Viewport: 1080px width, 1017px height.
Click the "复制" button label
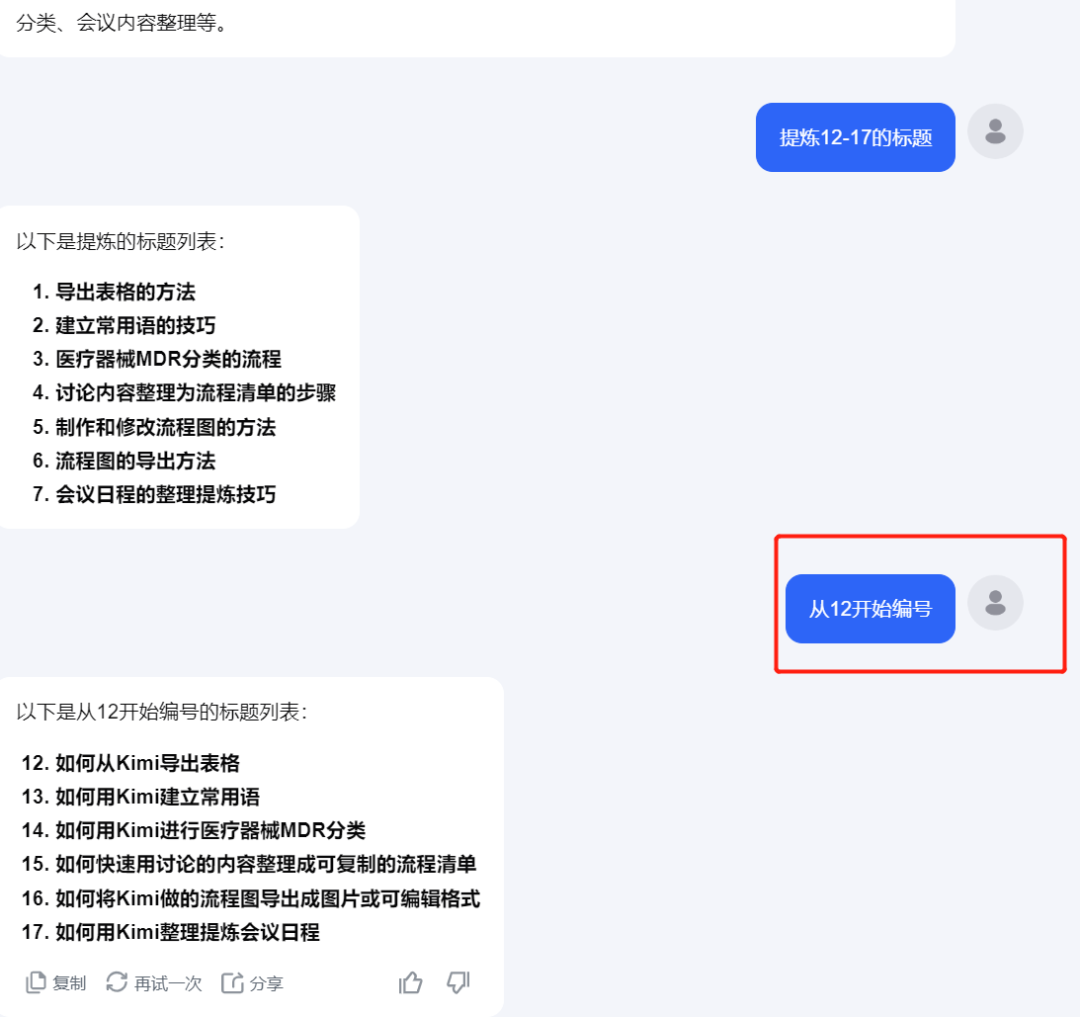point(70,983)
